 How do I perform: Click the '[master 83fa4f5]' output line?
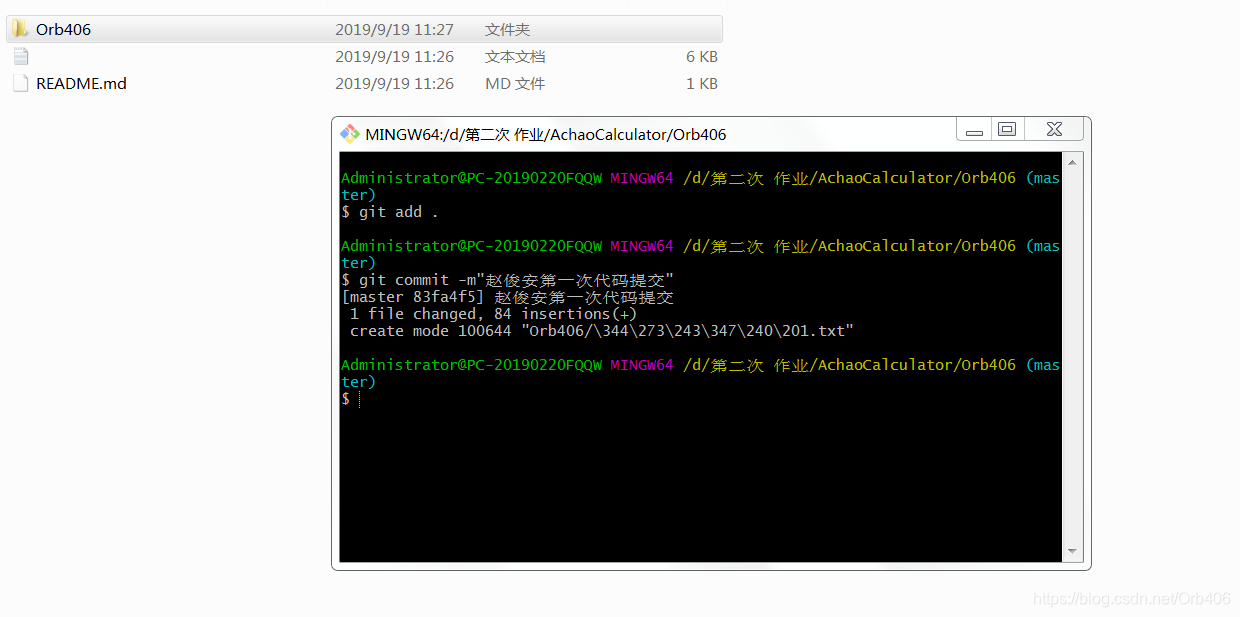pos(508,298)
